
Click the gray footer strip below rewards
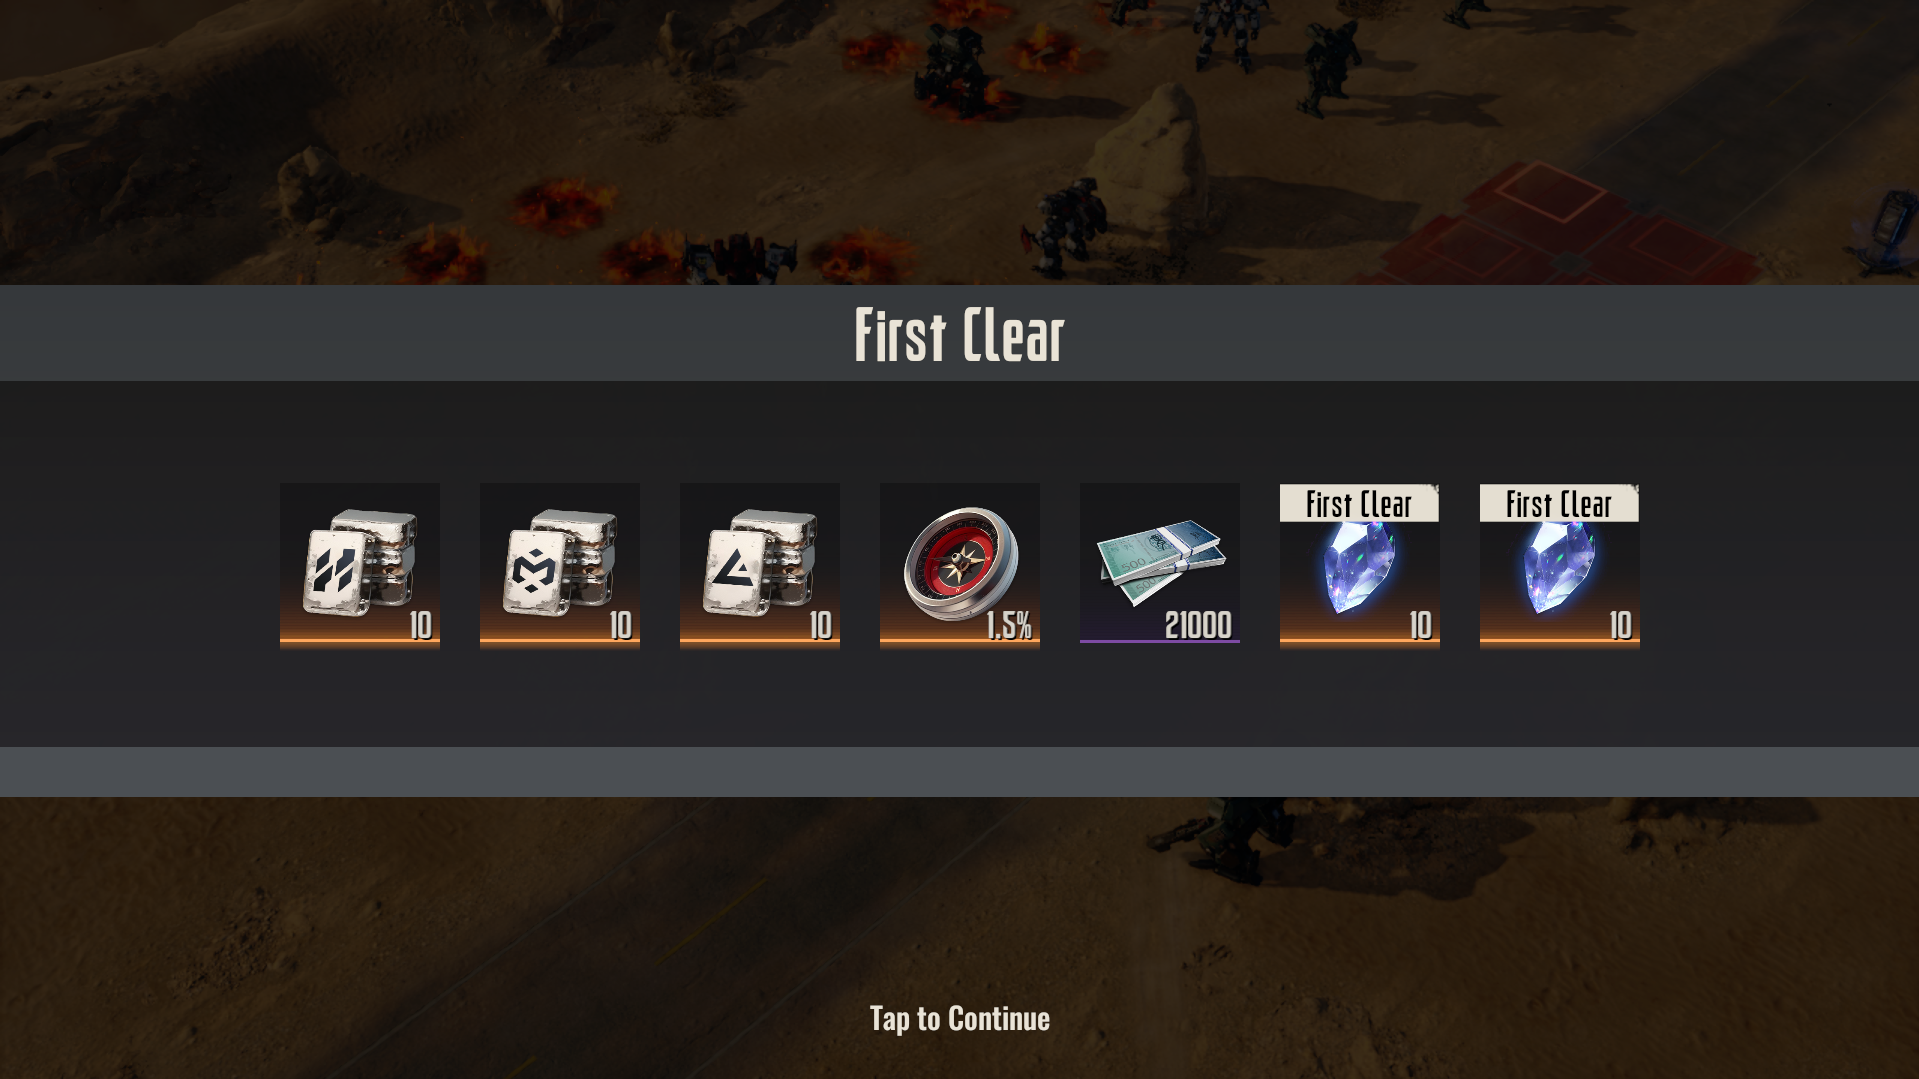click(x=960, y=772)
